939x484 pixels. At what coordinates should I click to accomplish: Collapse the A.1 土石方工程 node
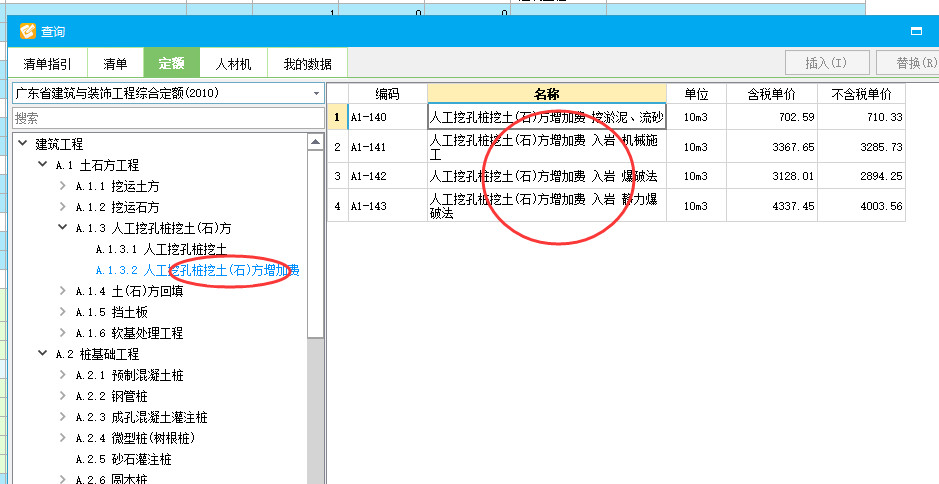43,164
